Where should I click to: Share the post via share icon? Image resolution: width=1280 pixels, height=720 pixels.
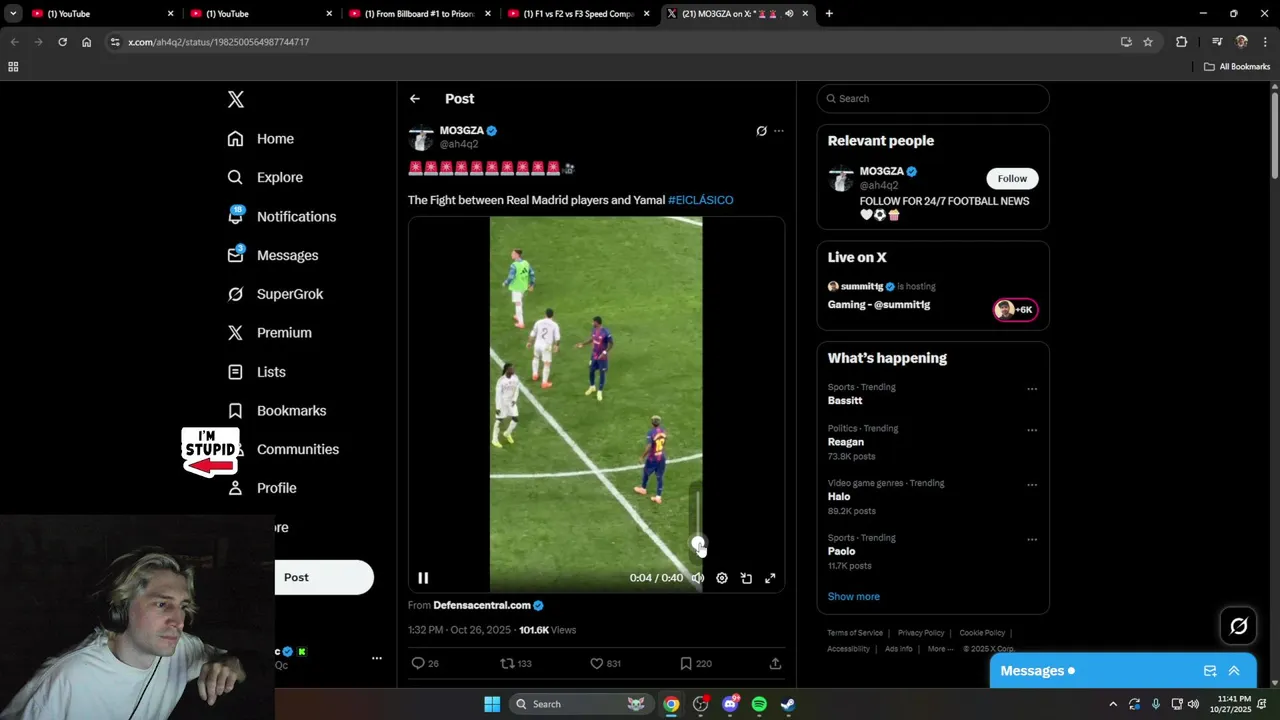775,663
